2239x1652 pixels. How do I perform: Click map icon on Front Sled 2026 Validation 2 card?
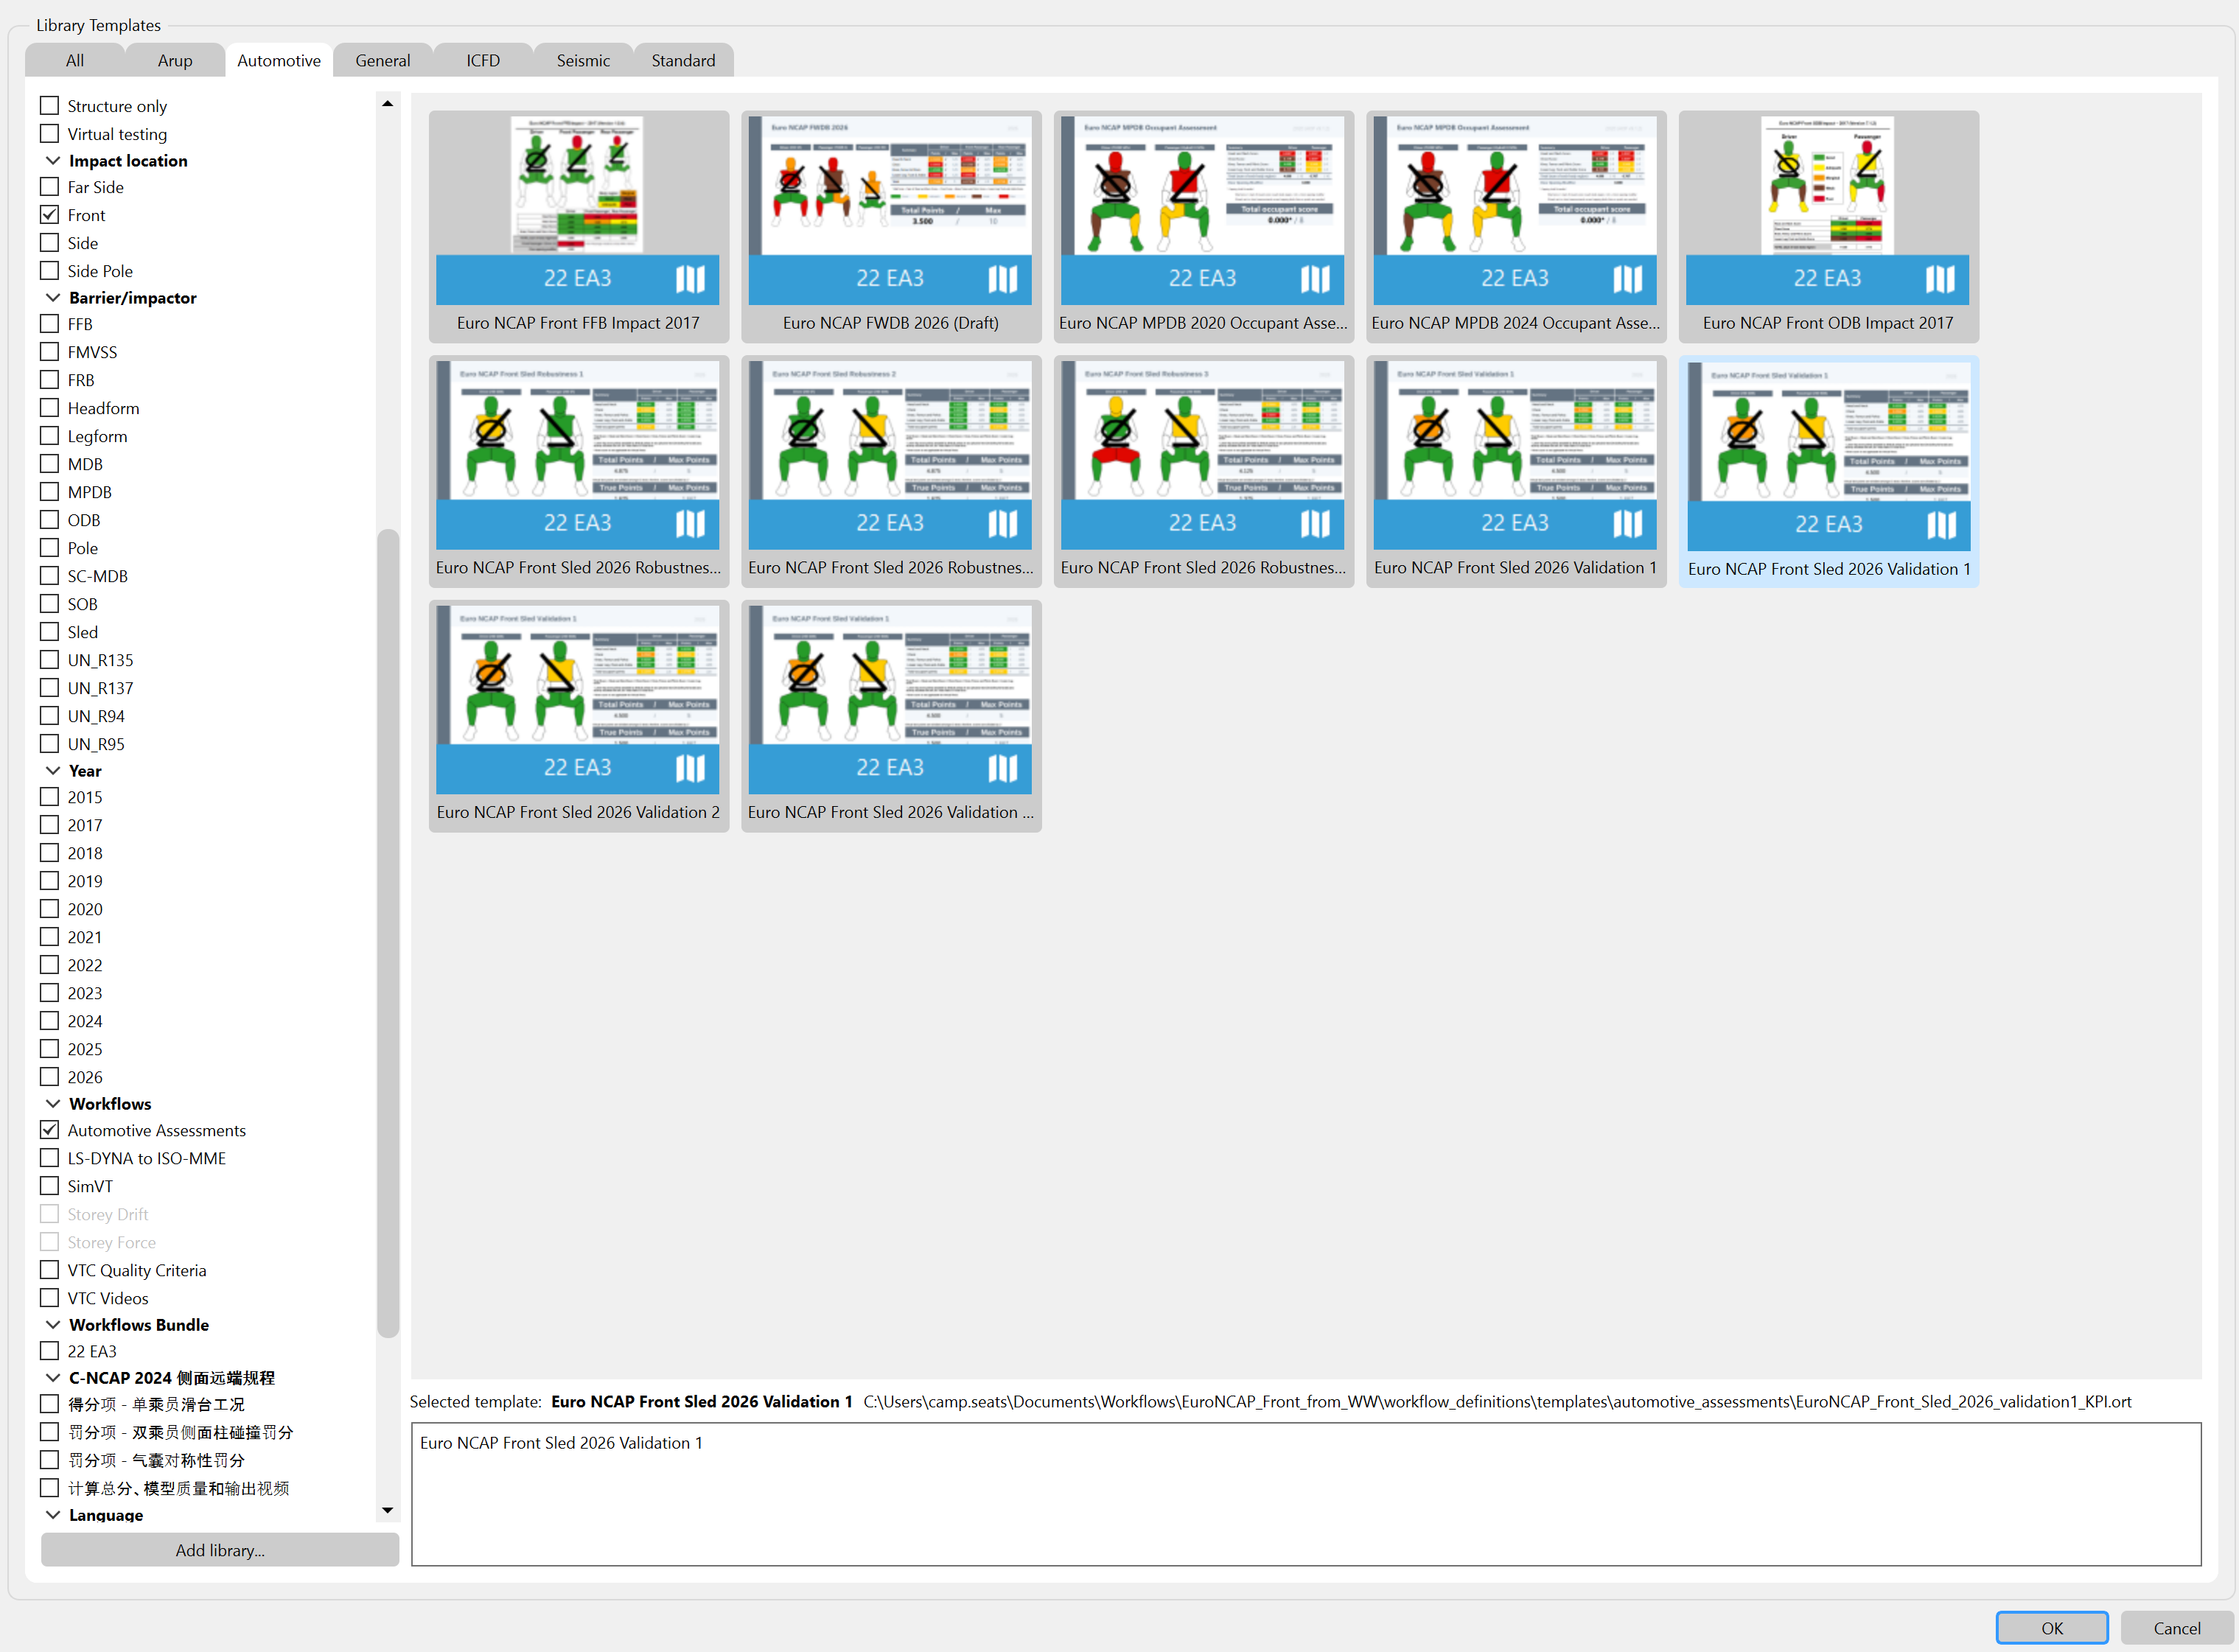point(690,768)
